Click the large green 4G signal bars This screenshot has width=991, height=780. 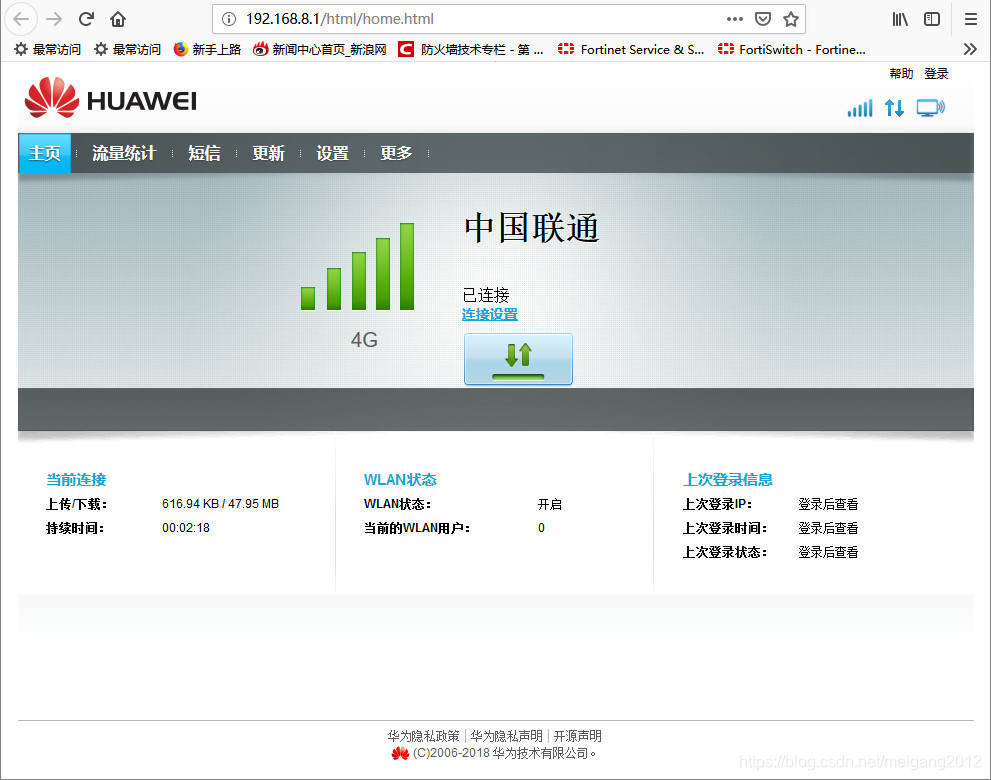[x=358, y=266]
